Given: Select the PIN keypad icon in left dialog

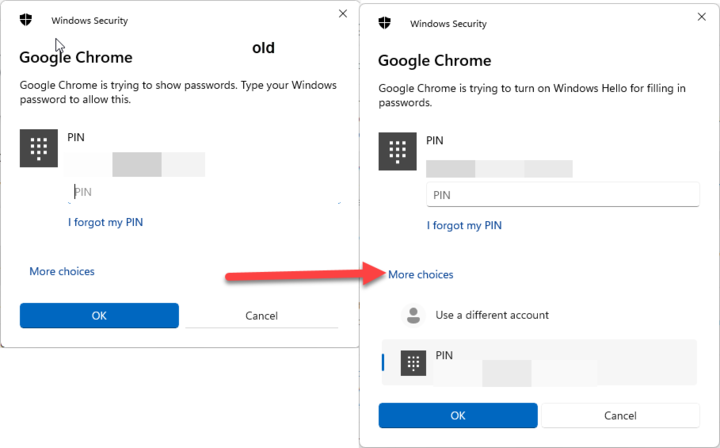Looking at the screenshot, I should (39, 148).
